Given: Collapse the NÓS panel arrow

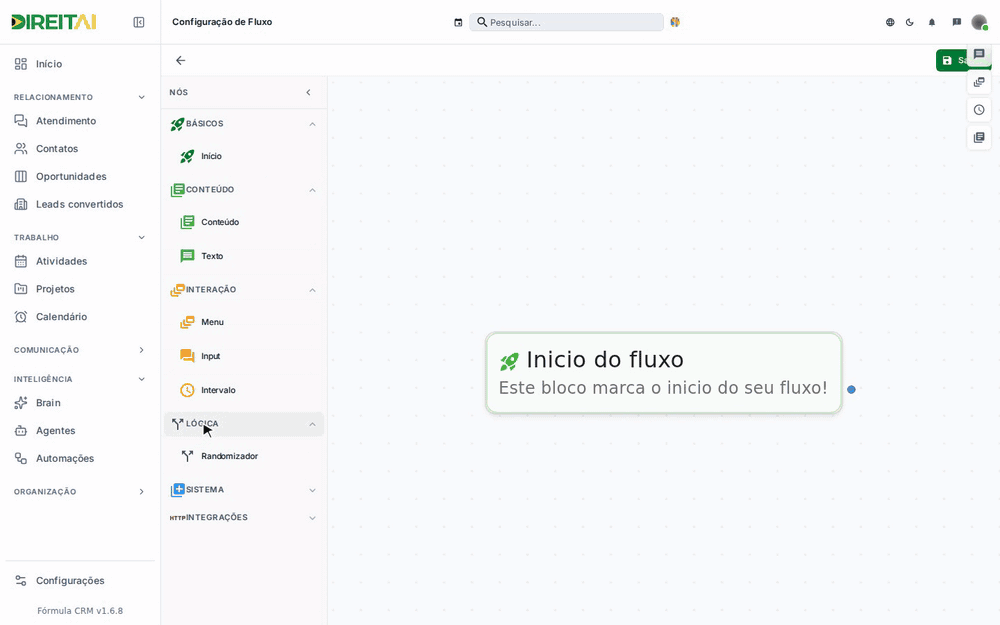Looking at the screenshot, I should (x=308, y=92).
